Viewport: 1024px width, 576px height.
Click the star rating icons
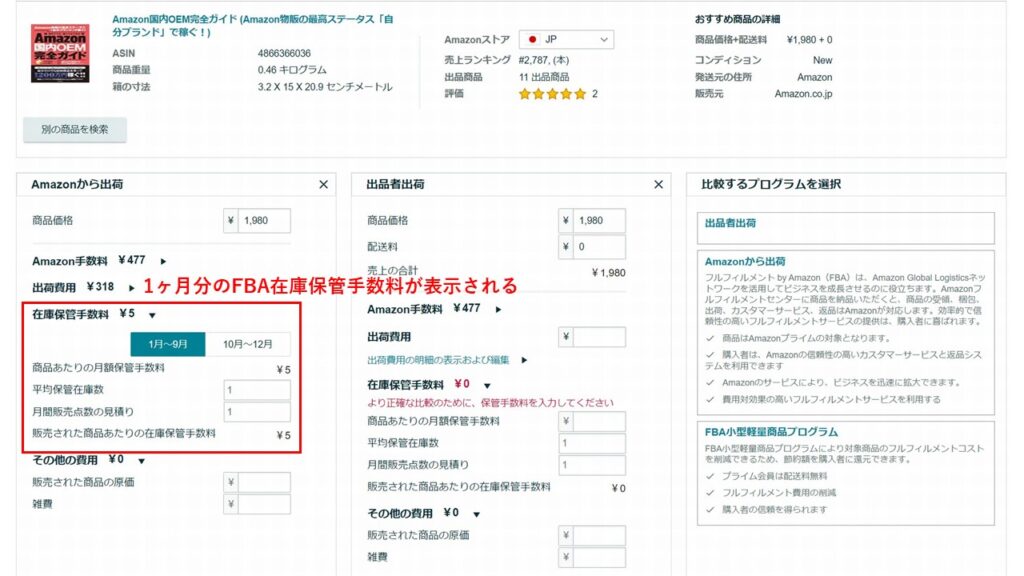552,94
